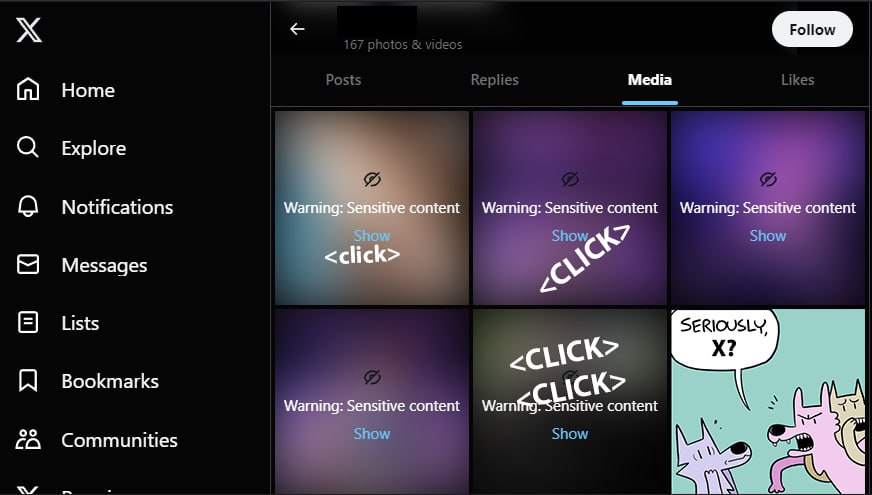This screenshot has width=872, height=495.
Task: Follow this account
Action: 812,29
